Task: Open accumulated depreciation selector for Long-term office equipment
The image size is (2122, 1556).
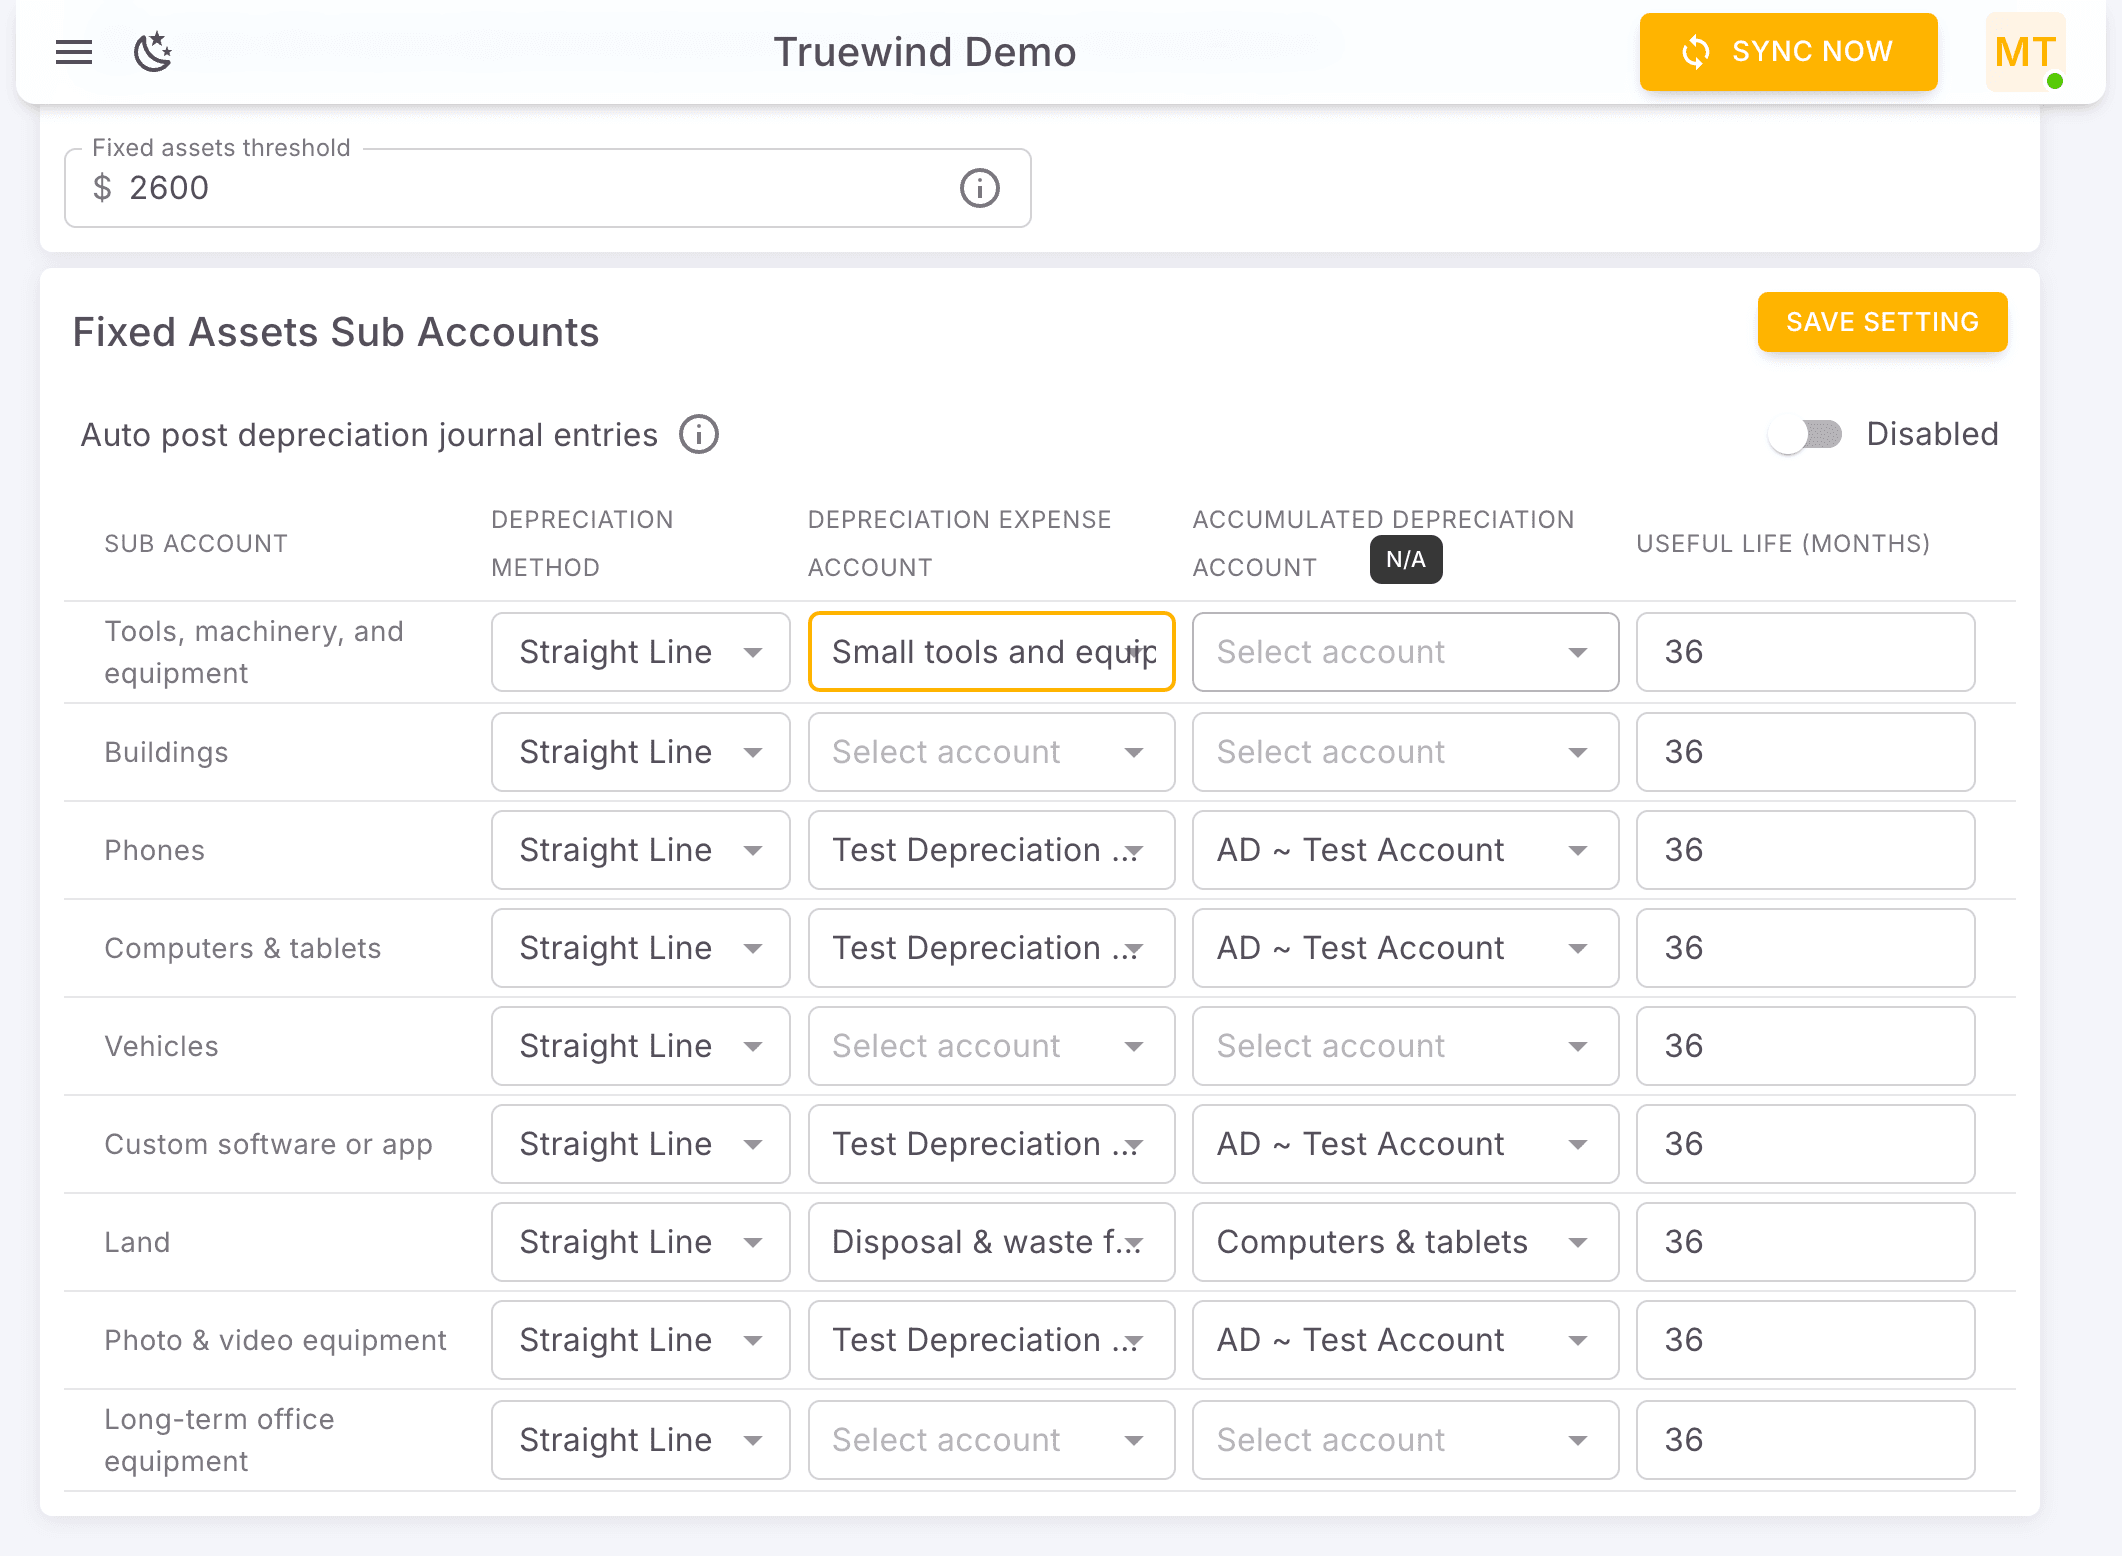Action: tap(1404, 1440)
